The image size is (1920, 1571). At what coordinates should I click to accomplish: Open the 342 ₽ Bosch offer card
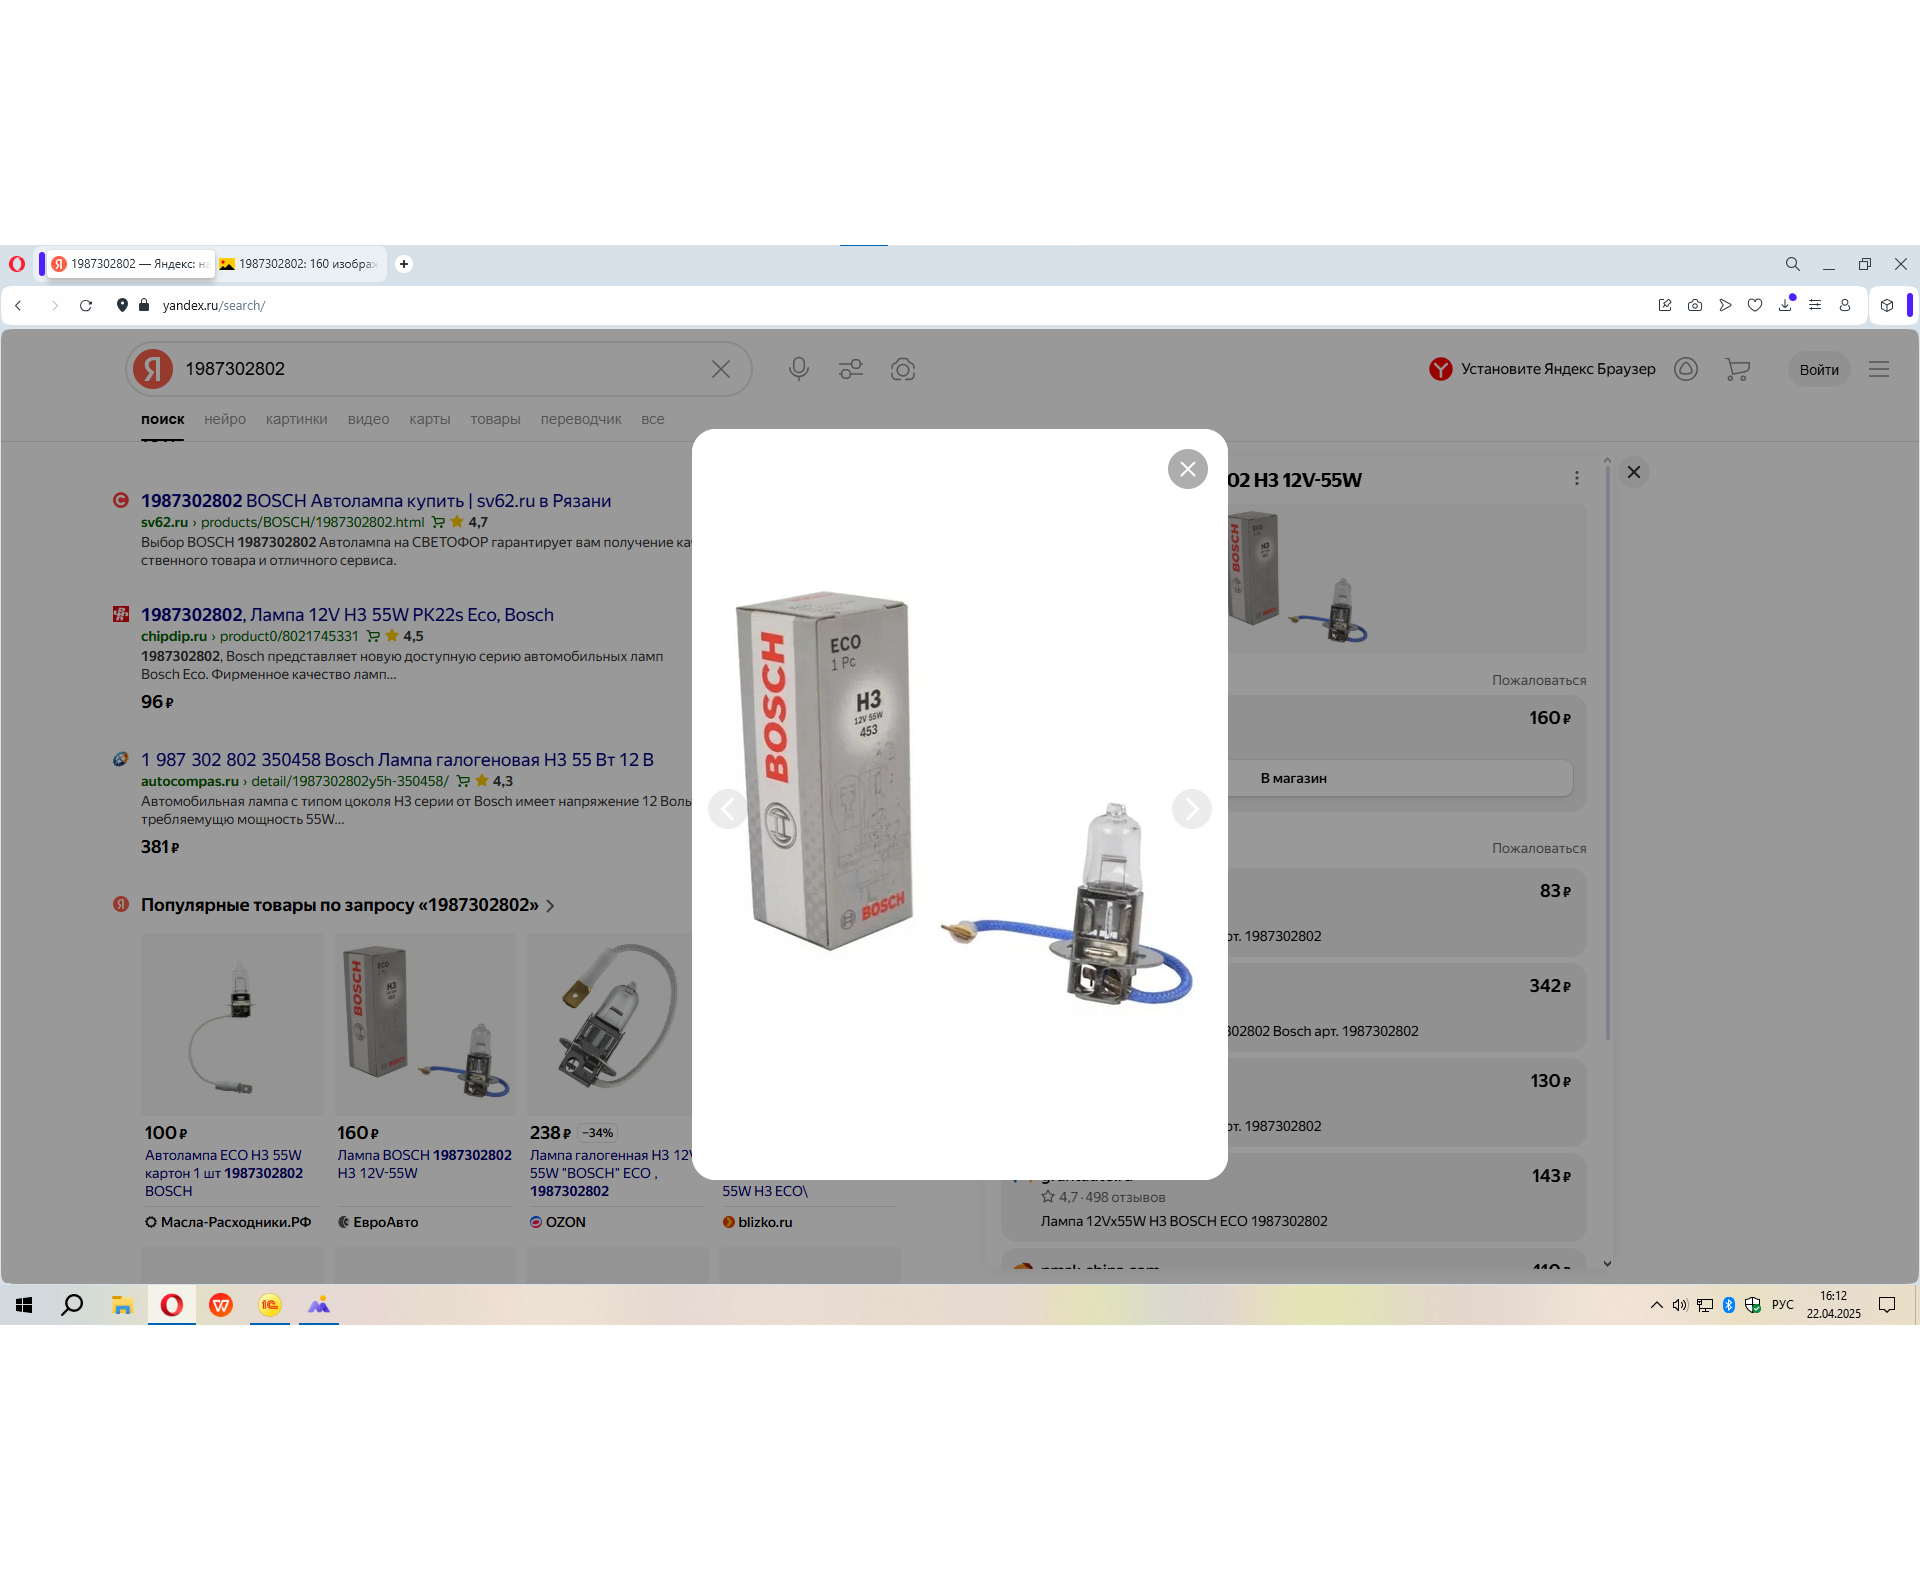(x=1406, y=1007)
